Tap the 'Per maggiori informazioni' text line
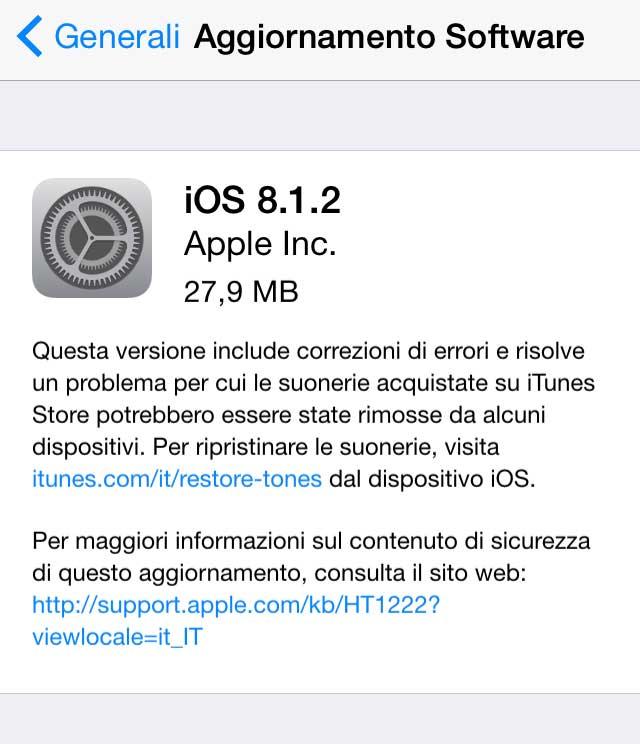Screen dimensions: 640x744 (311, 541)
